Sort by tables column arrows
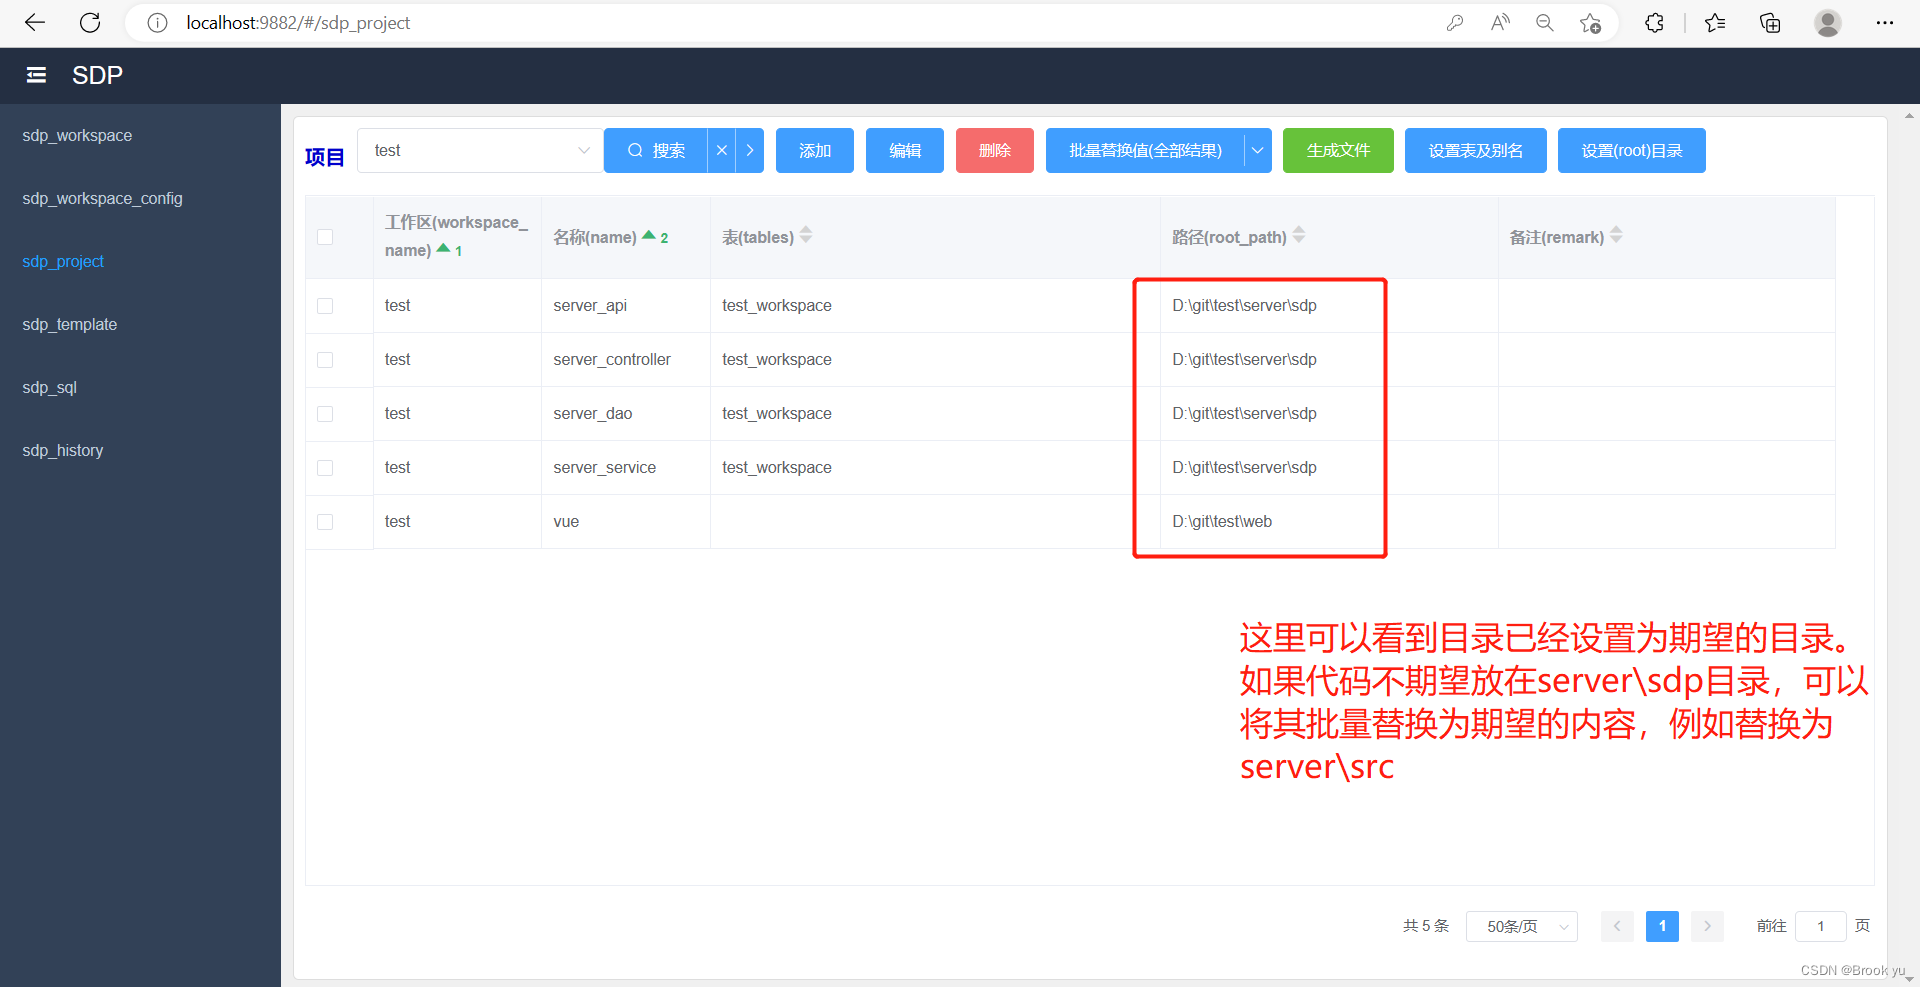This screenshot has height=987, width=1920. click(806, 235)
